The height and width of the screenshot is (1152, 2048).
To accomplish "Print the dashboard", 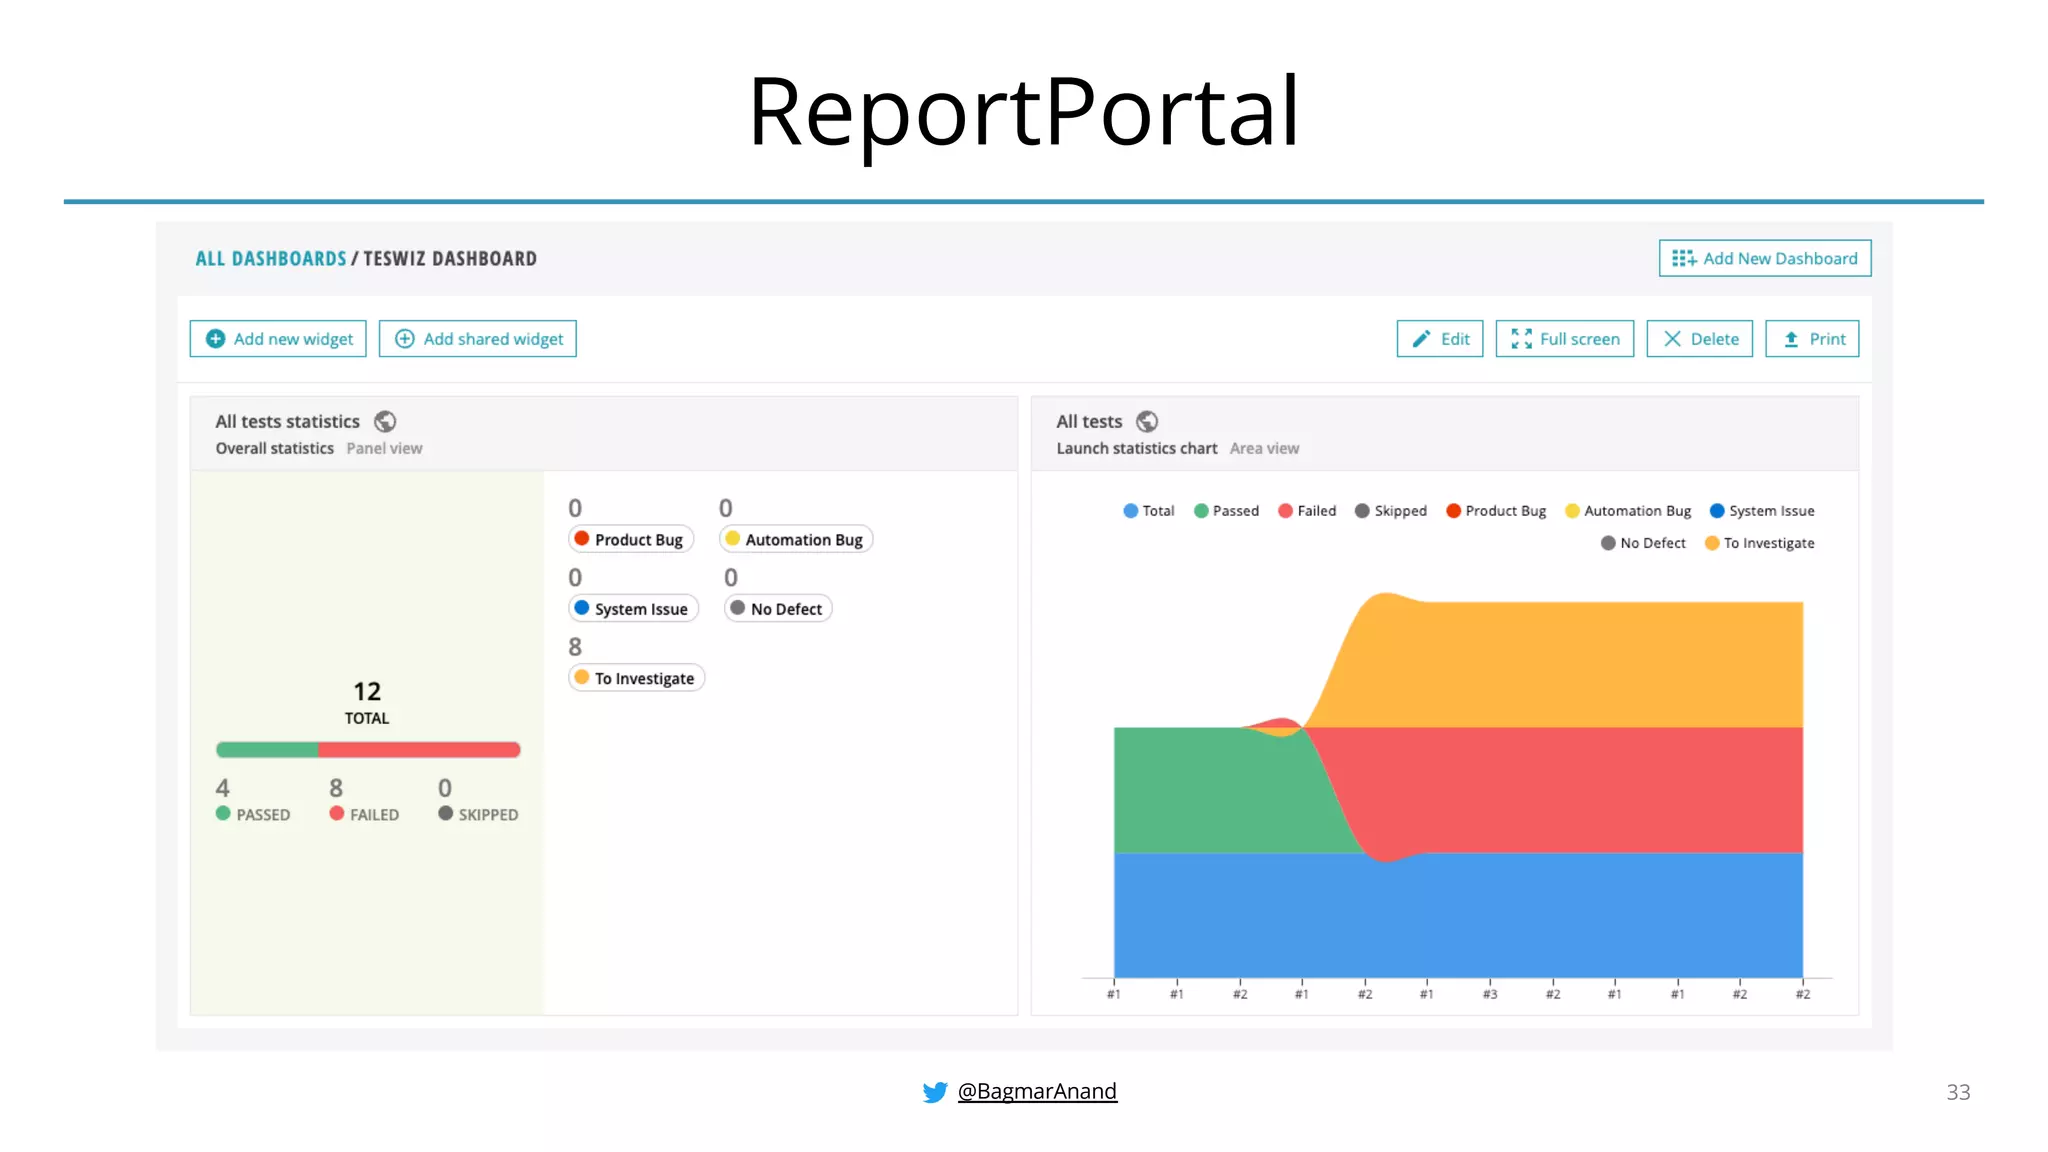I will (x=1812, y=339).
